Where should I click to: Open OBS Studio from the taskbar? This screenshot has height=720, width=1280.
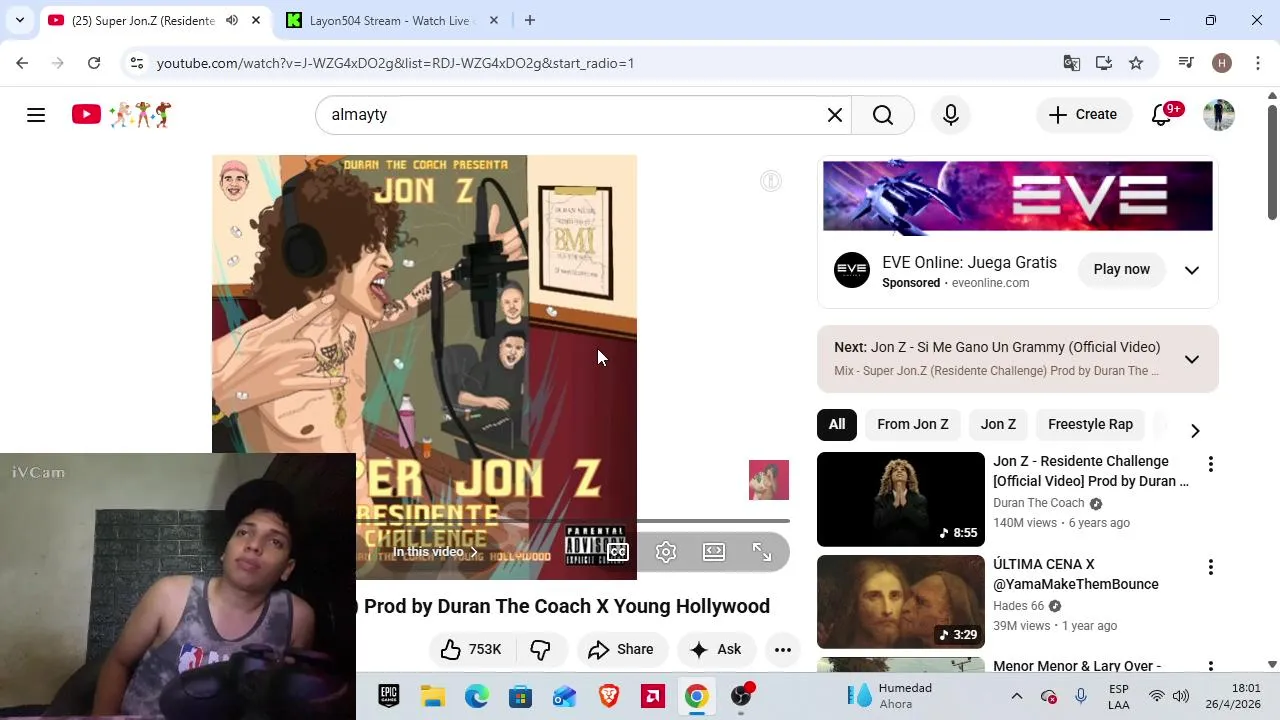[x=741, y=696]
